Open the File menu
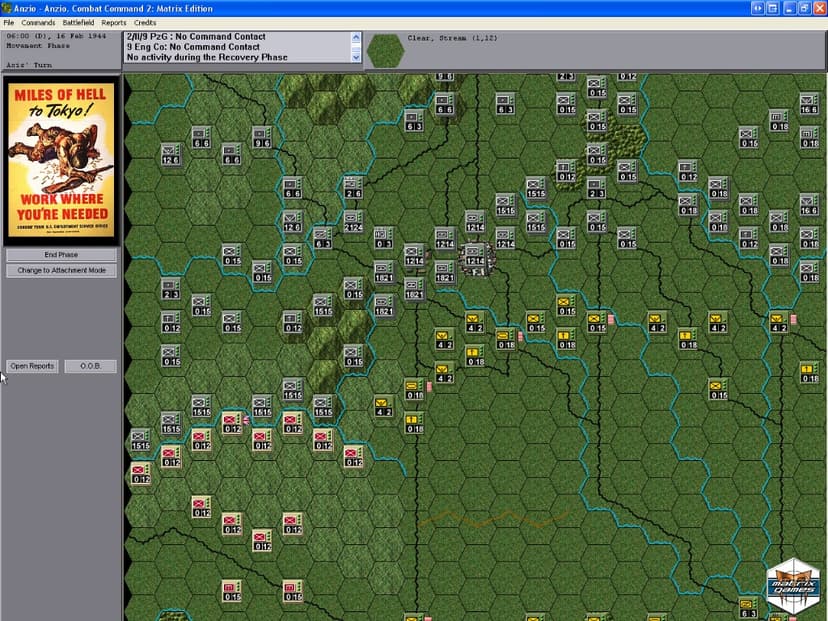Image resolution: width=828 pixels, height=621 pixels. click(x=8, y=23)
